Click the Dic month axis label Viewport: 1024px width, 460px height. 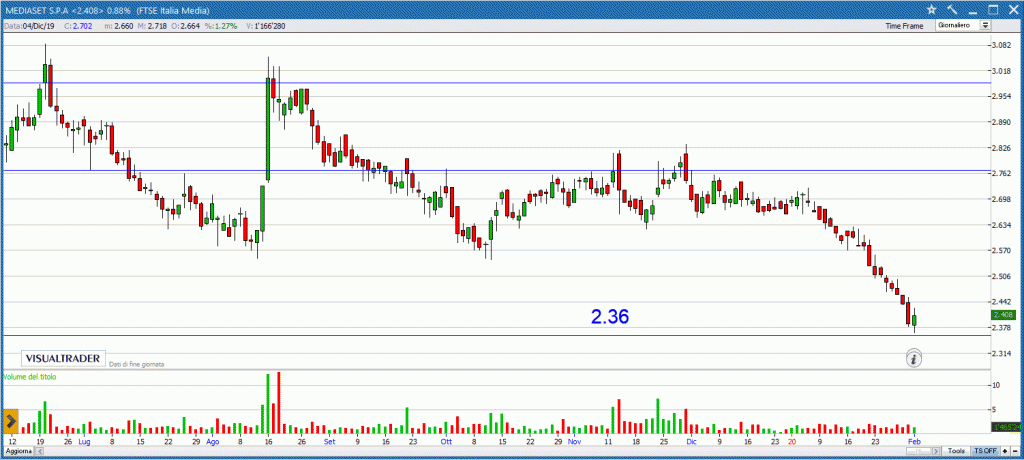(692, 442)
